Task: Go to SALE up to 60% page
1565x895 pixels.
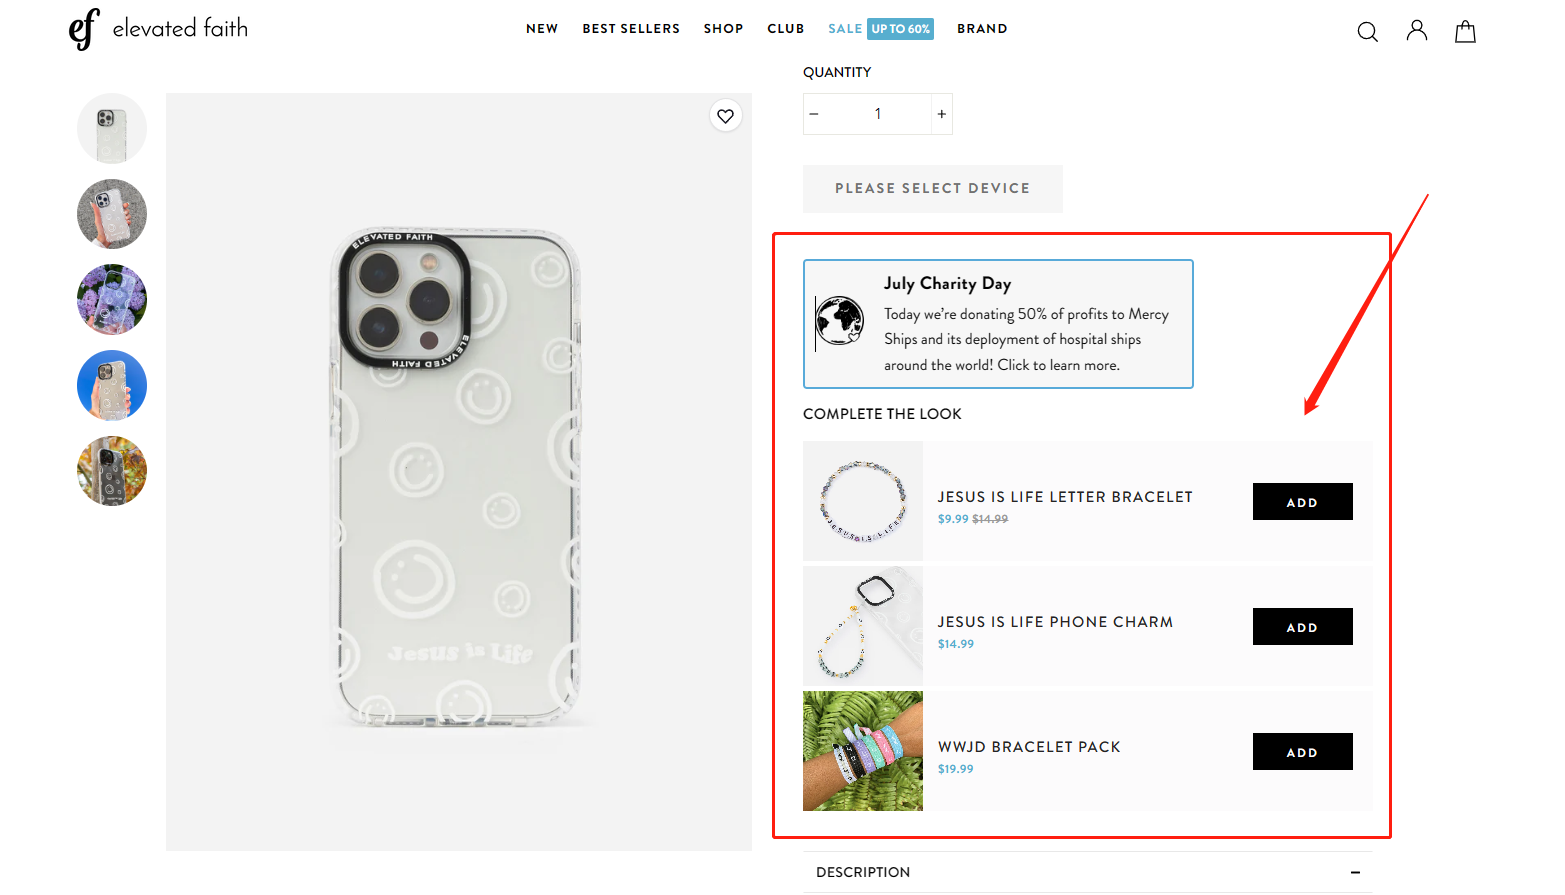Action: pos(880,29)
